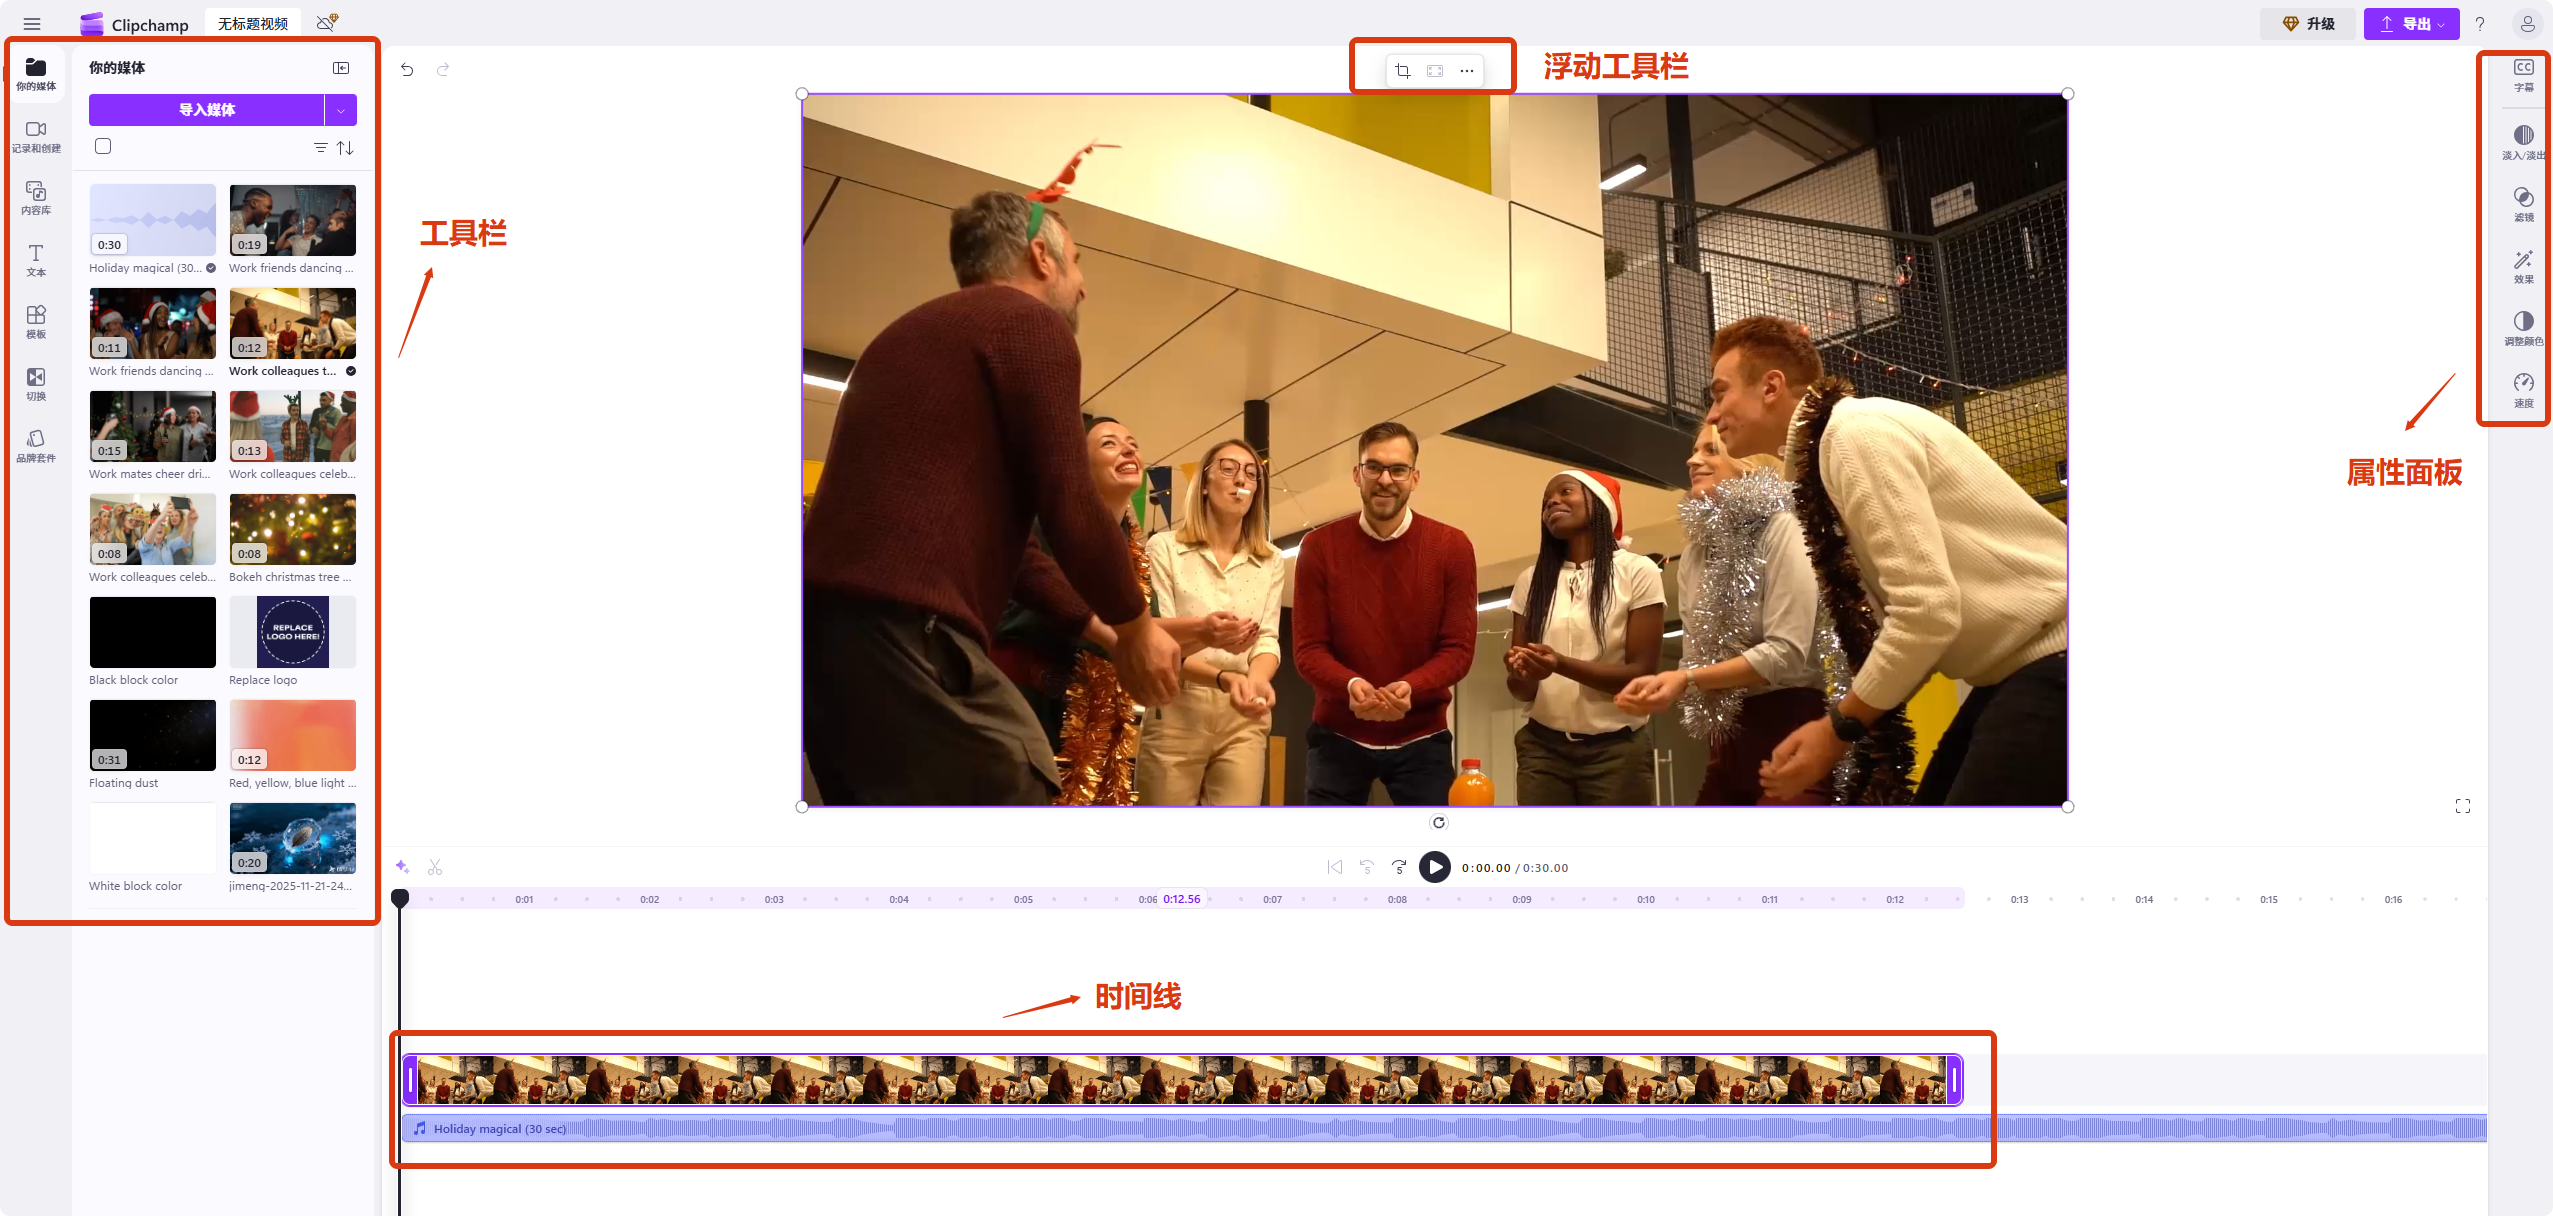Open the Captions (字幕) panel icon
Screen dimensions: 2553x1216
2523,74
